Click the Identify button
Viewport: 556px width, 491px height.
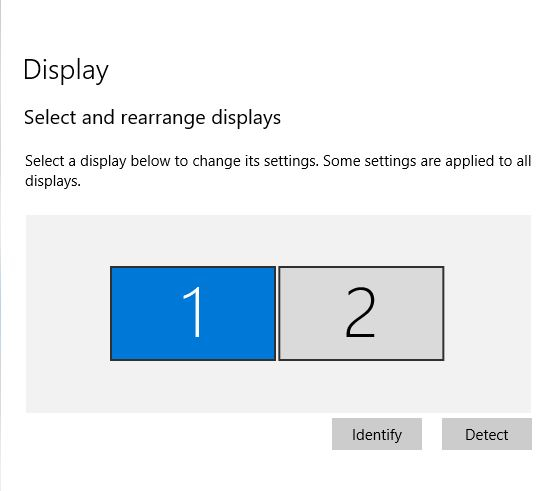[x=377, y=434]
